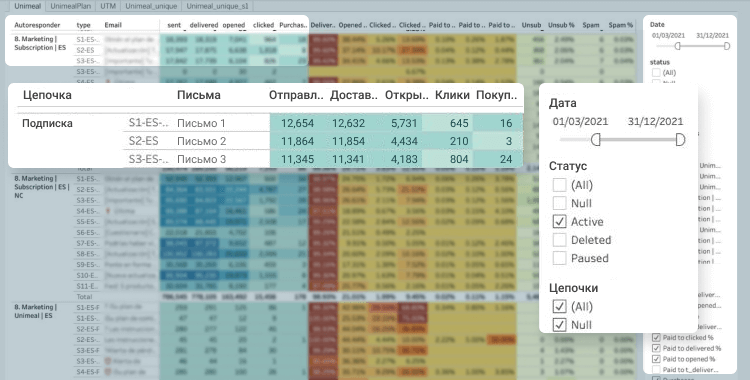
Task: Toggle the Paid to delivered % checkbox
Action: (x=656, y=348)
